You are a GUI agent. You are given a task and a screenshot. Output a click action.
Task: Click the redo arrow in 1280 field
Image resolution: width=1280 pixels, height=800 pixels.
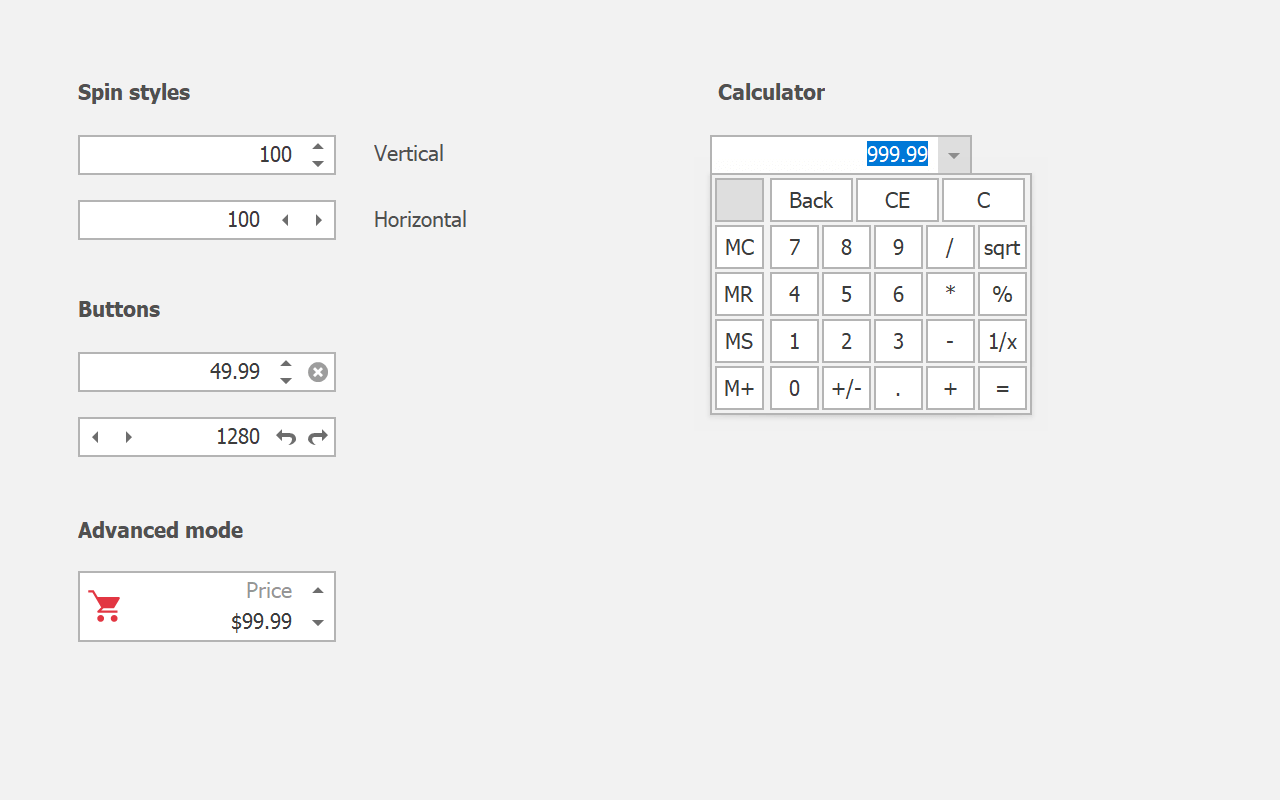[318, 437]
